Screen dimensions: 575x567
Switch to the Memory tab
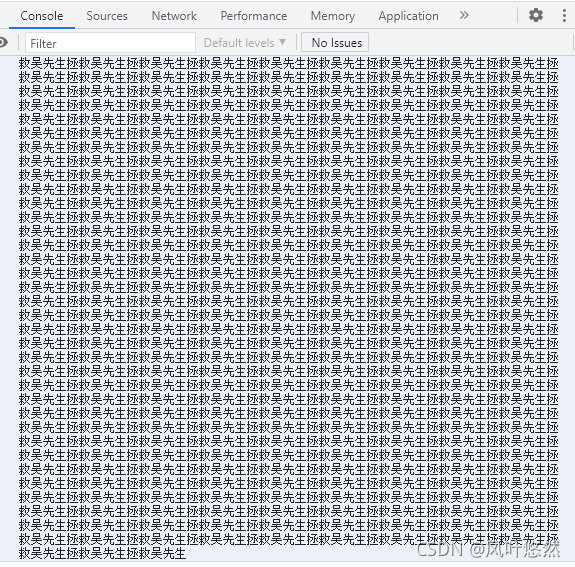[333, 16]
